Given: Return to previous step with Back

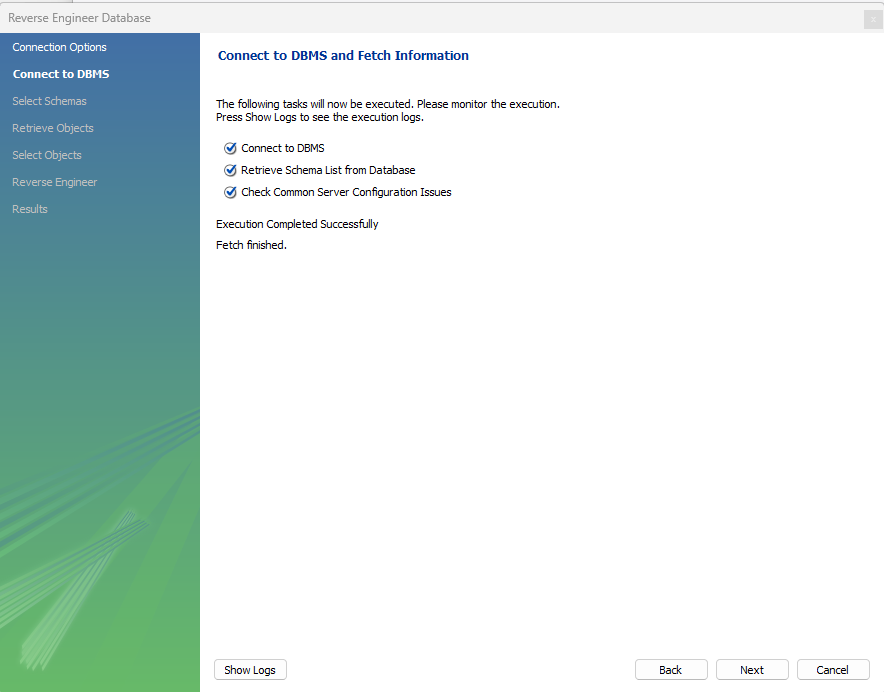Looking at the screenshot, I should [671, 670].
